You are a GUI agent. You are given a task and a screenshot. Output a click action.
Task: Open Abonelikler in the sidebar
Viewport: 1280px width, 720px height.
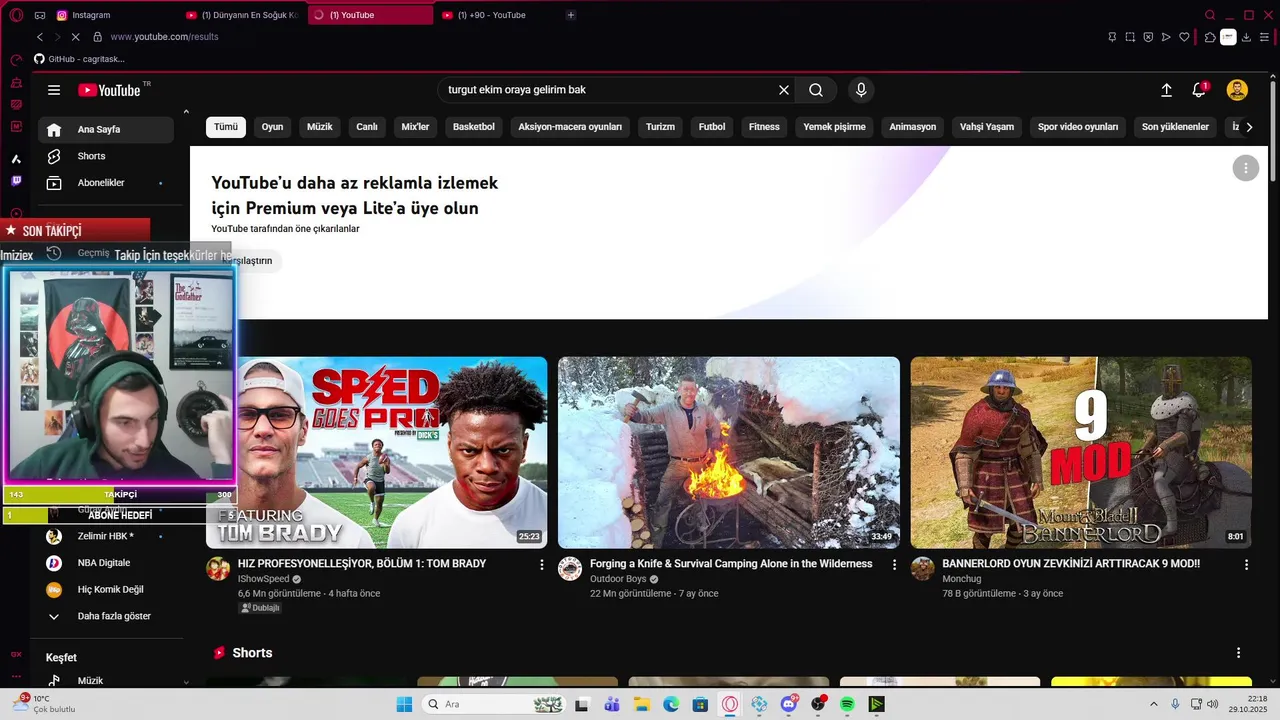coord(106,183)
